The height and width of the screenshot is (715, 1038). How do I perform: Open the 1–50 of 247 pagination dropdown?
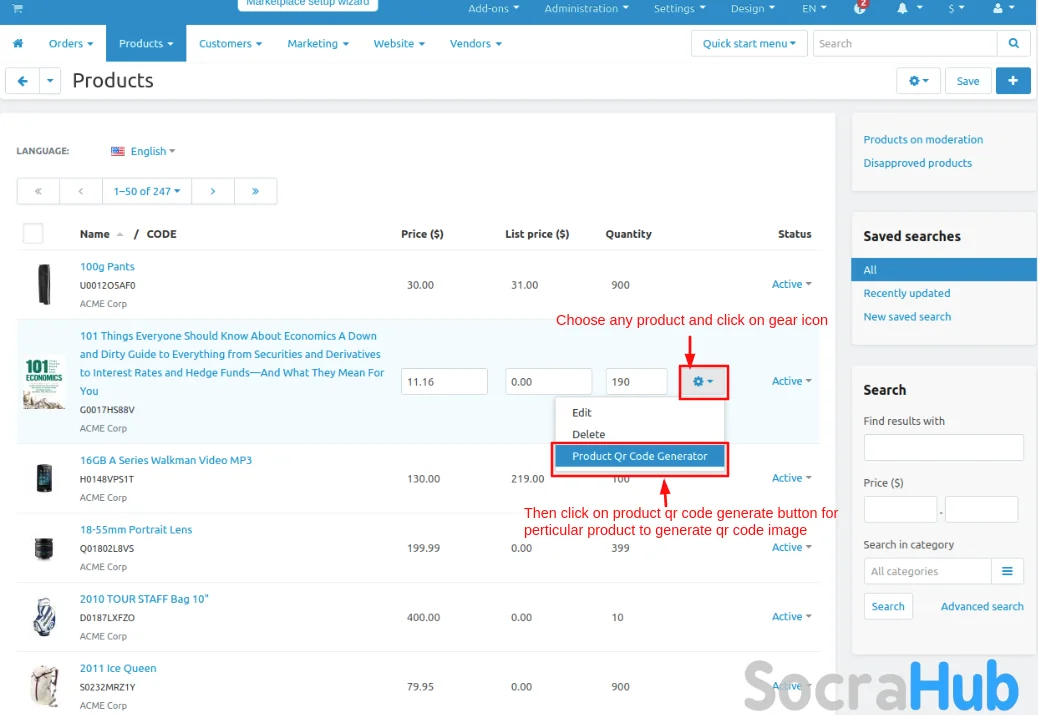pos(148,191)
